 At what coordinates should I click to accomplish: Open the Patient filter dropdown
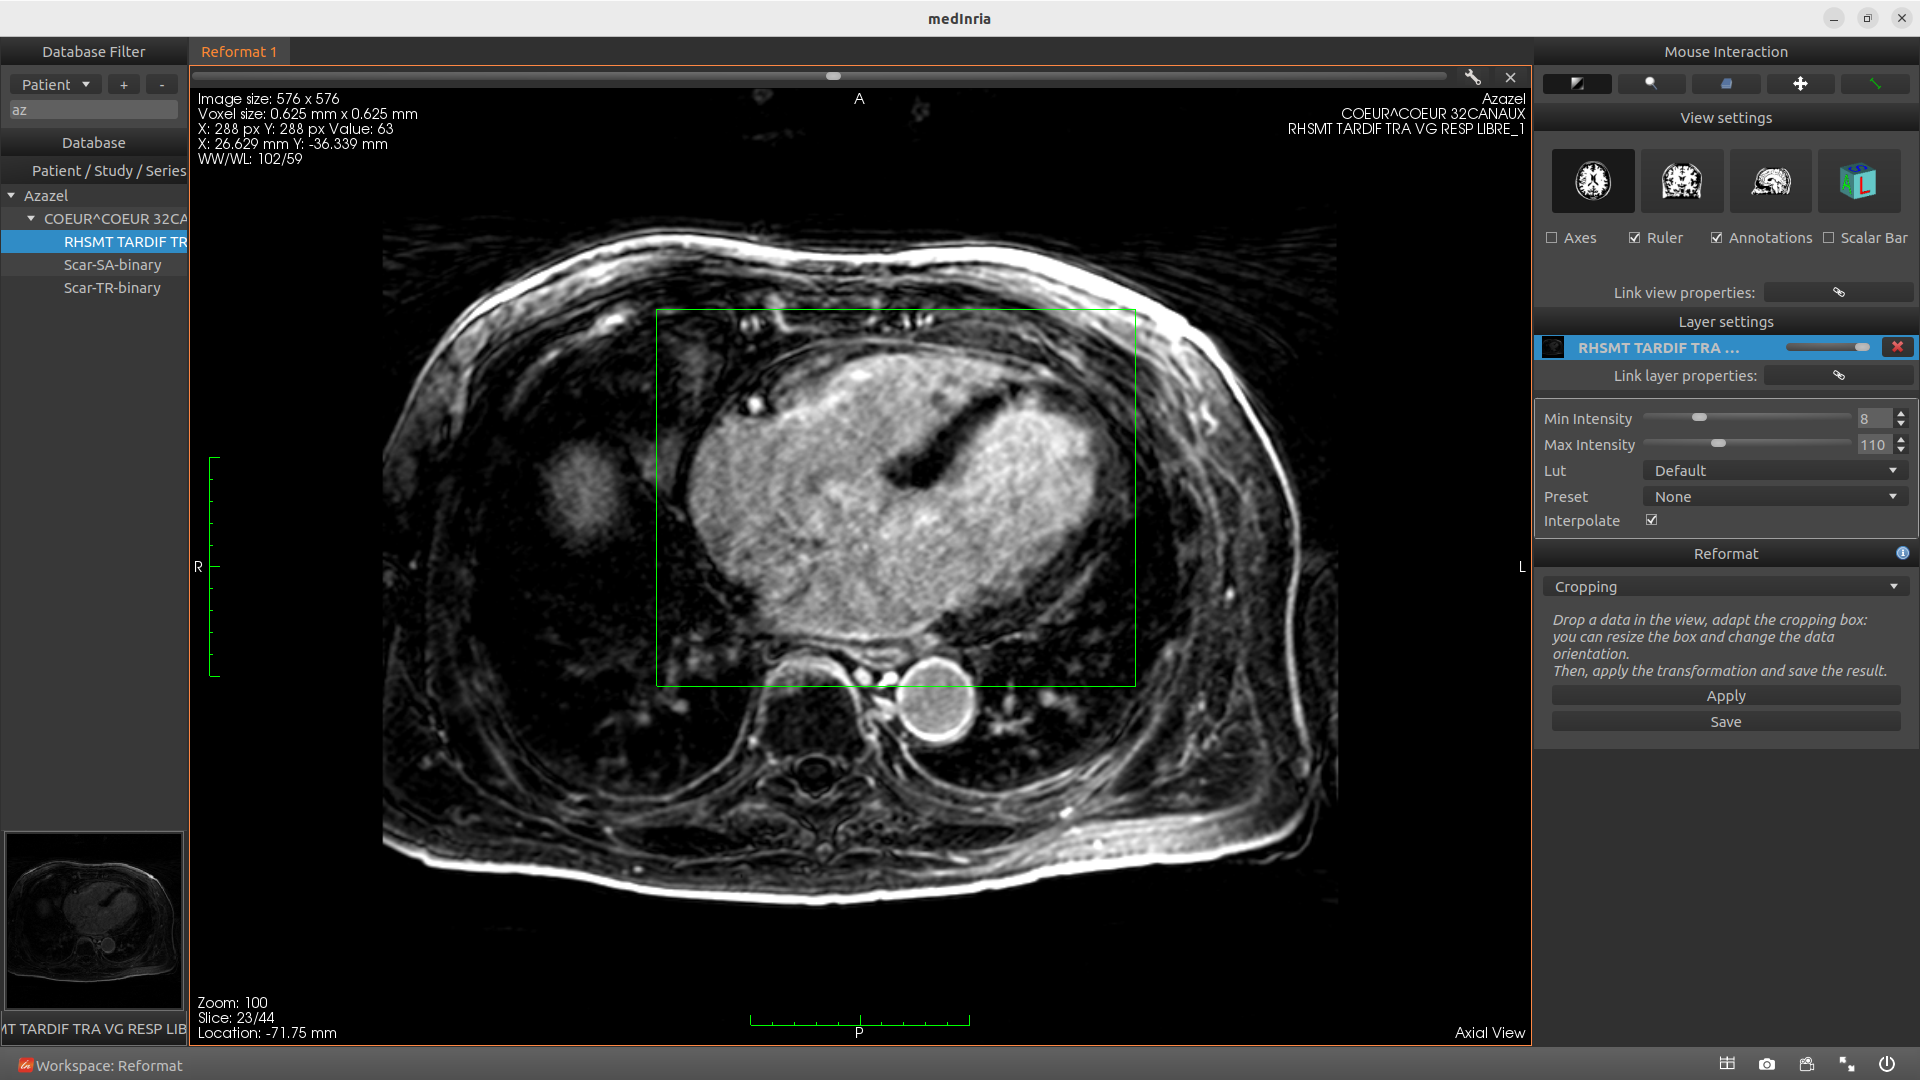(x=56, y=85)
